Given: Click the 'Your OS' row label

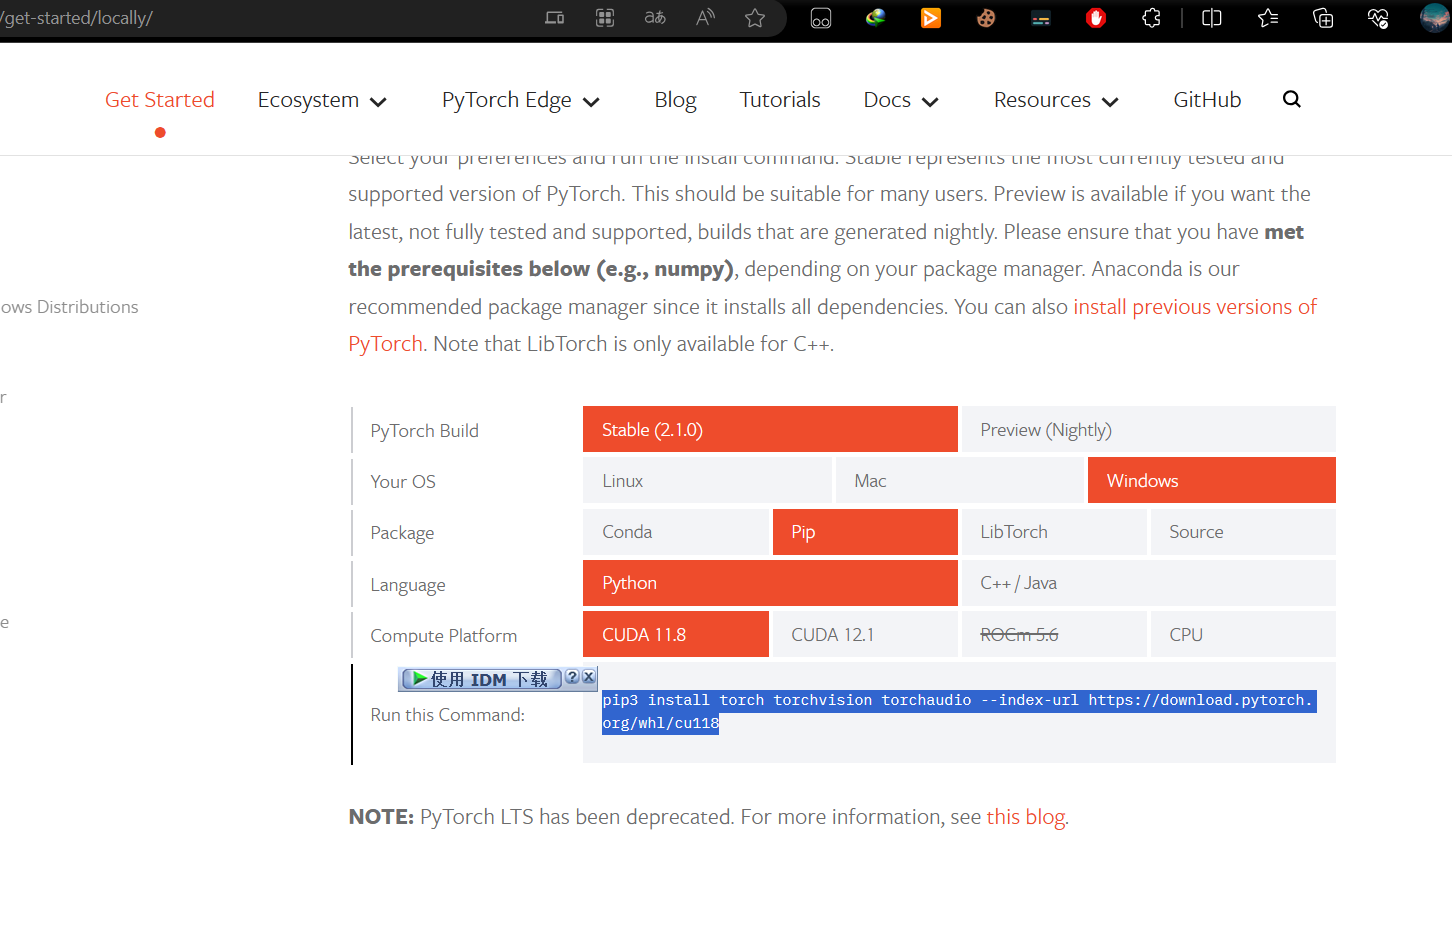Looking at the screenshot, I should tap(403, 482).
